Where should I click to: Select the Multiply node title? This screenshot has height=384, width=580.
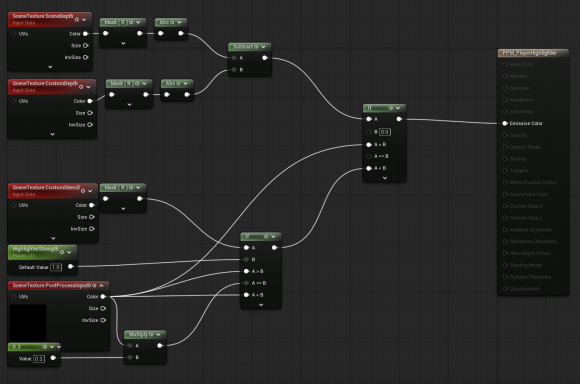138,334
